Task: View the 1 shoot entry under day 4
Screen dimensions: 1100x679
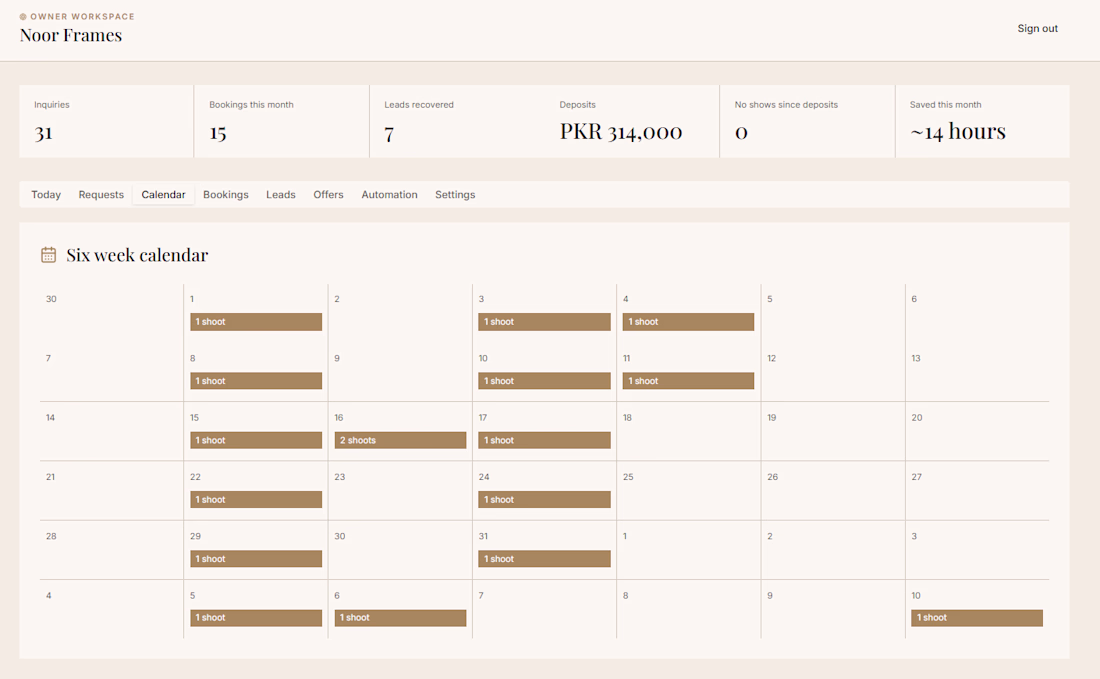Action: click(x=688, y=322)
